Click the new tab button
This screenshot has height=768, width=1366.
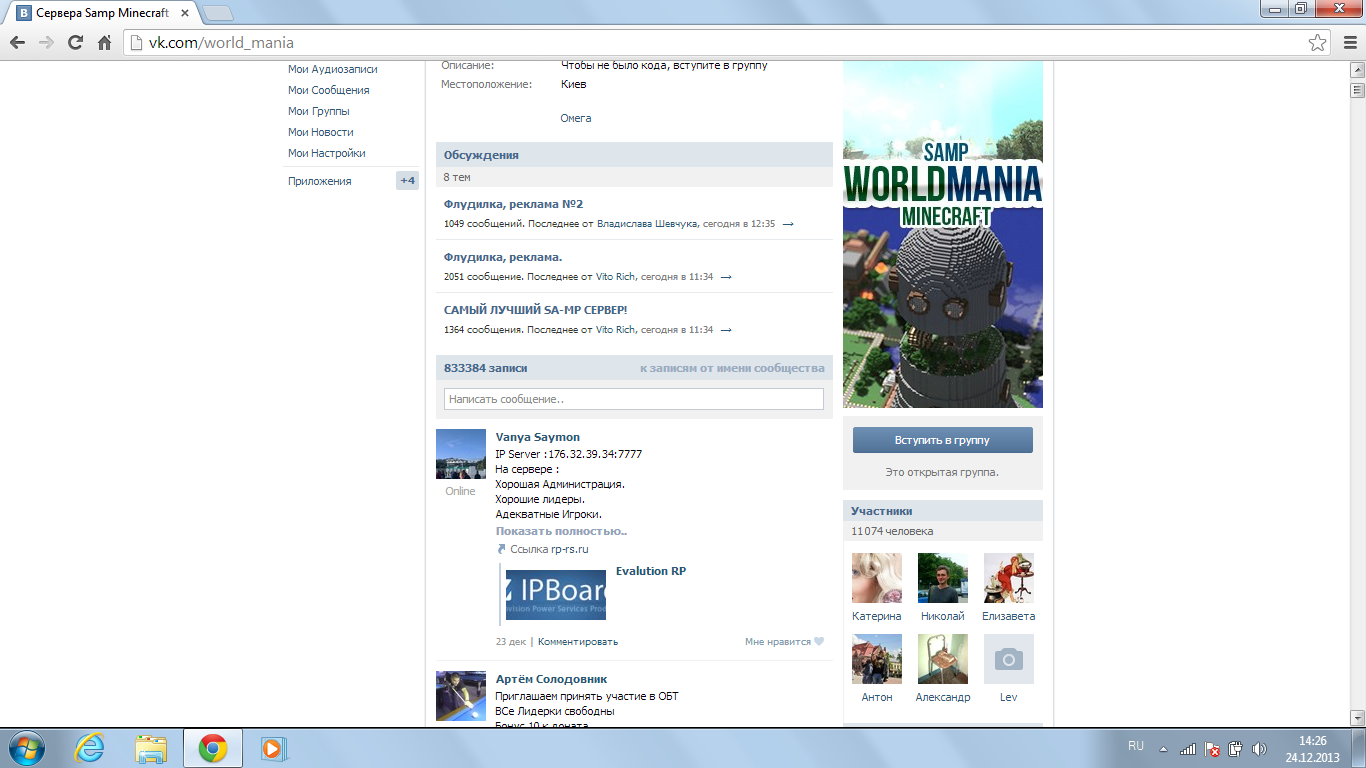tap(218, 13)
